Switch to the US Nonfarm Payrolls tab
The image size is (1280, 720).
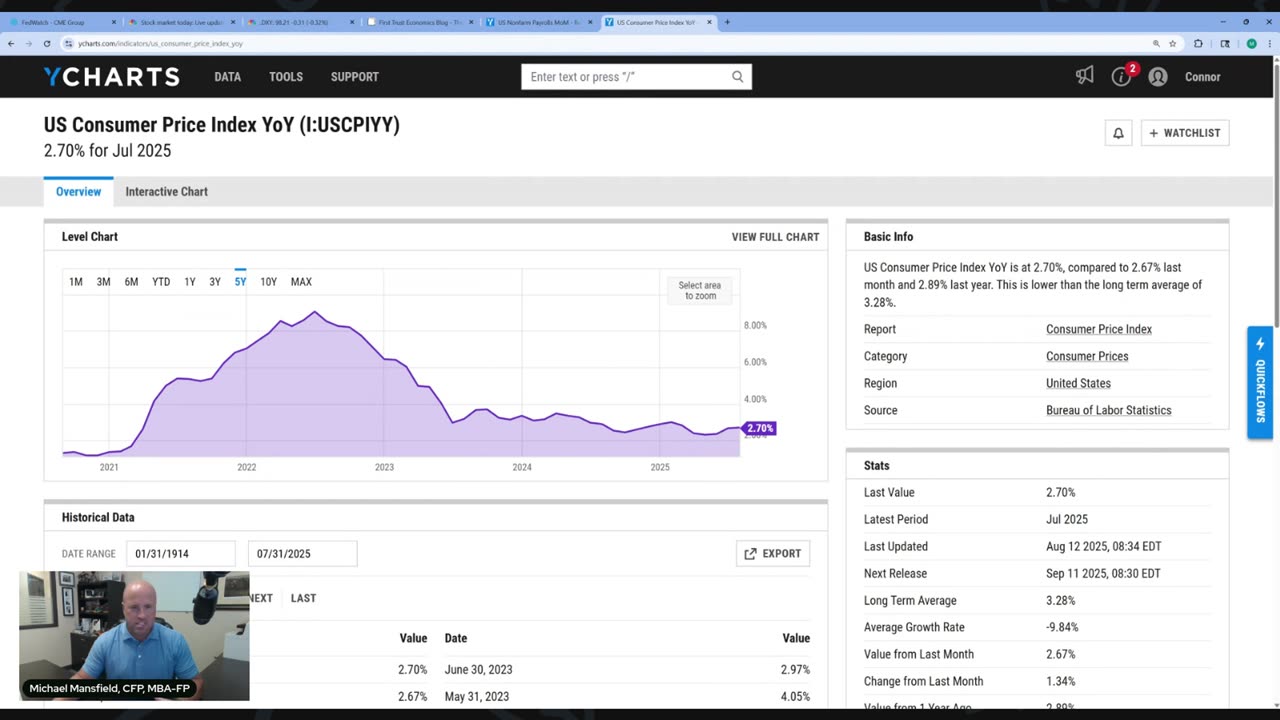538,22
